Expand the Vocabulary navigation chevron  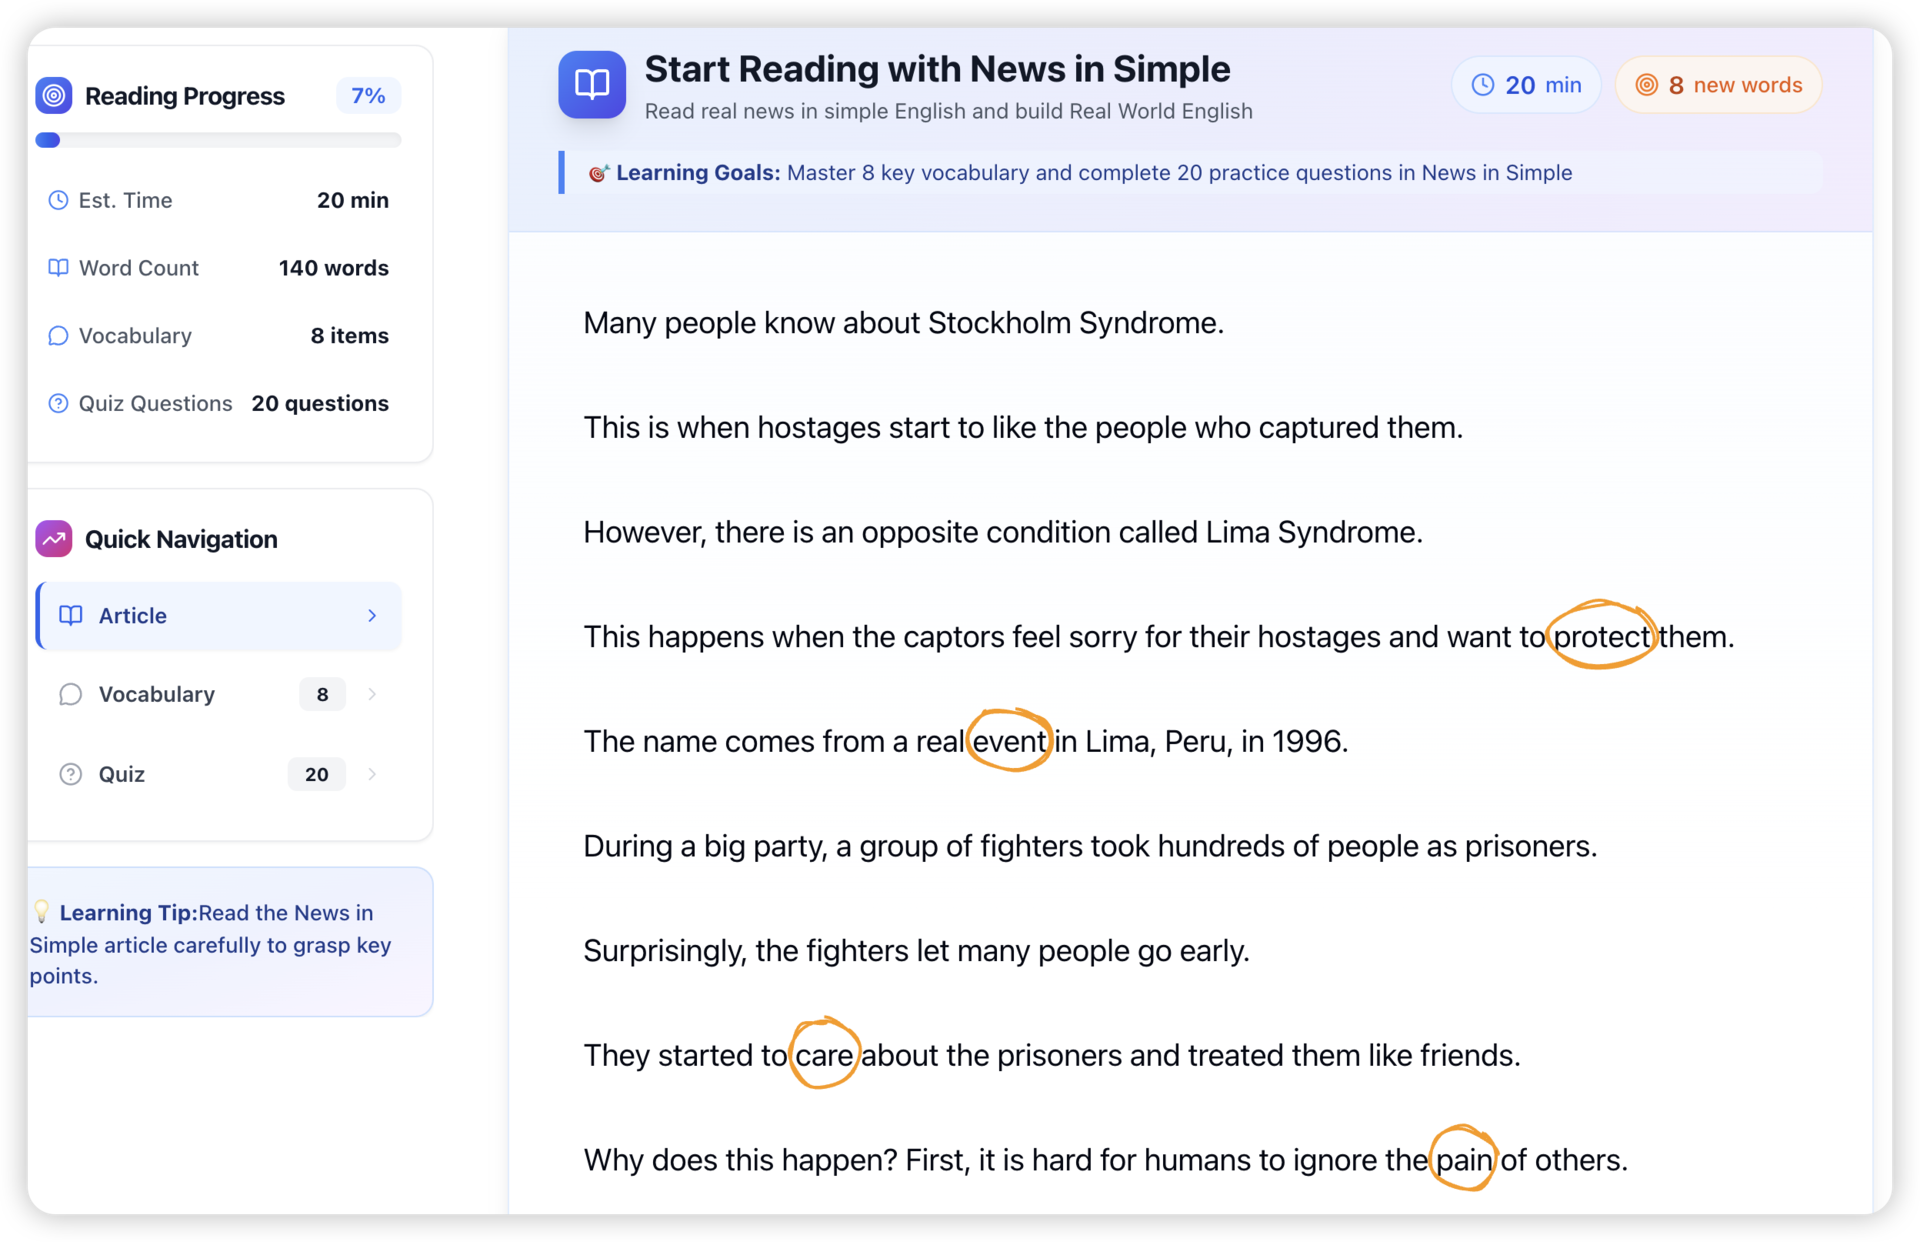(x=372, y=694)
